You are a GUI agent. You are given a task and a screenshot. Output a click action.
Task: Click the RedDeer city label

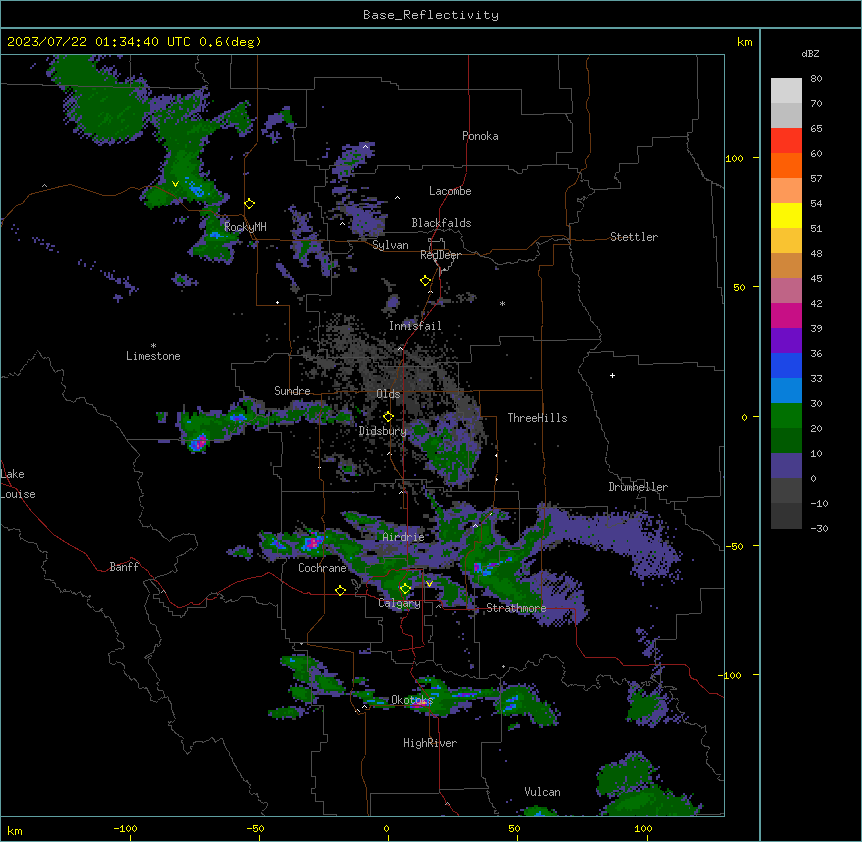pos(440,255)
